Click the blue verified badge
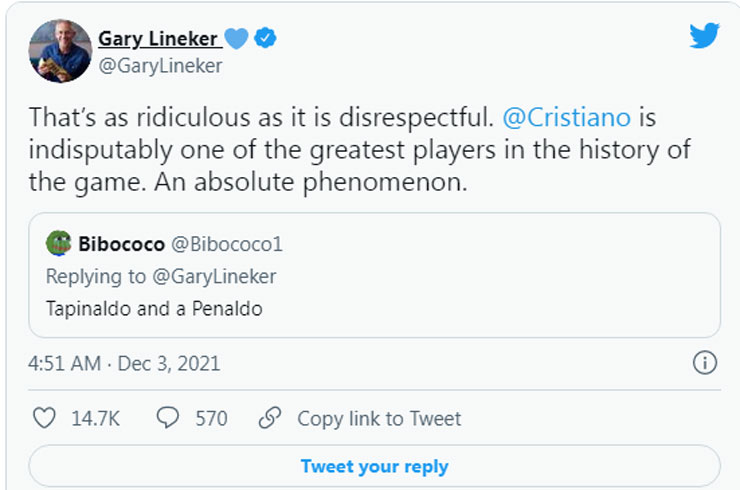Screen dimensions: 740x490 click(x=265, y=39)
